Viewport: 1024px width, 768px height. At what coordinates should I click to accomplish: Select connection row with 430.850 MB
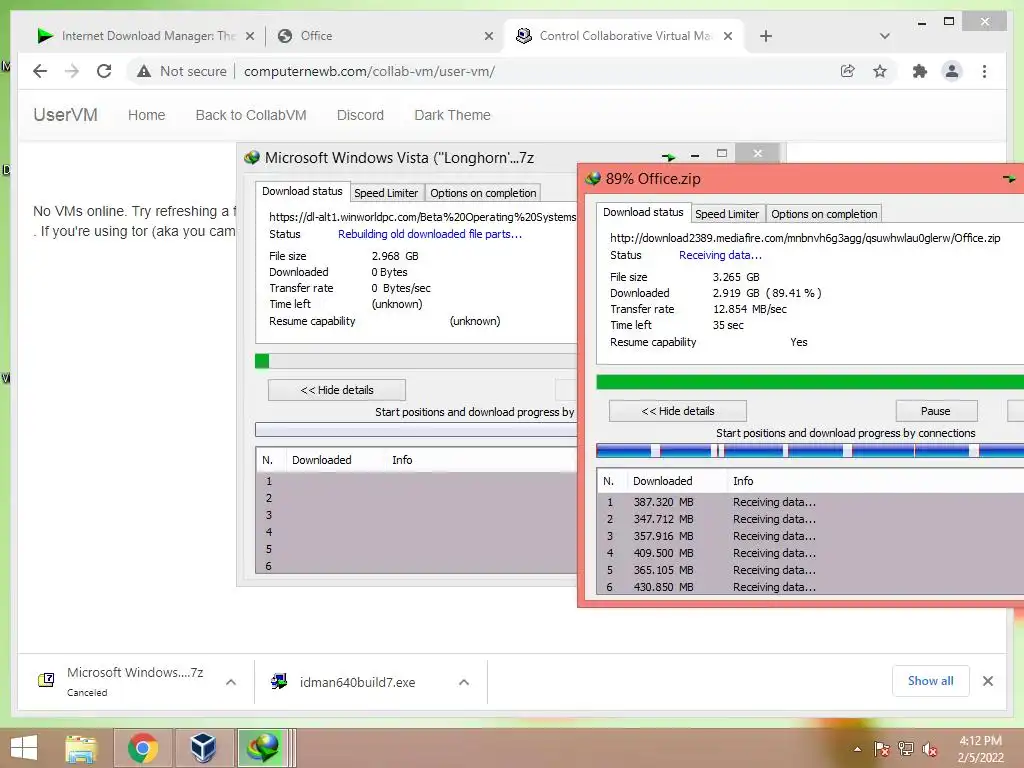pos(810,586)
